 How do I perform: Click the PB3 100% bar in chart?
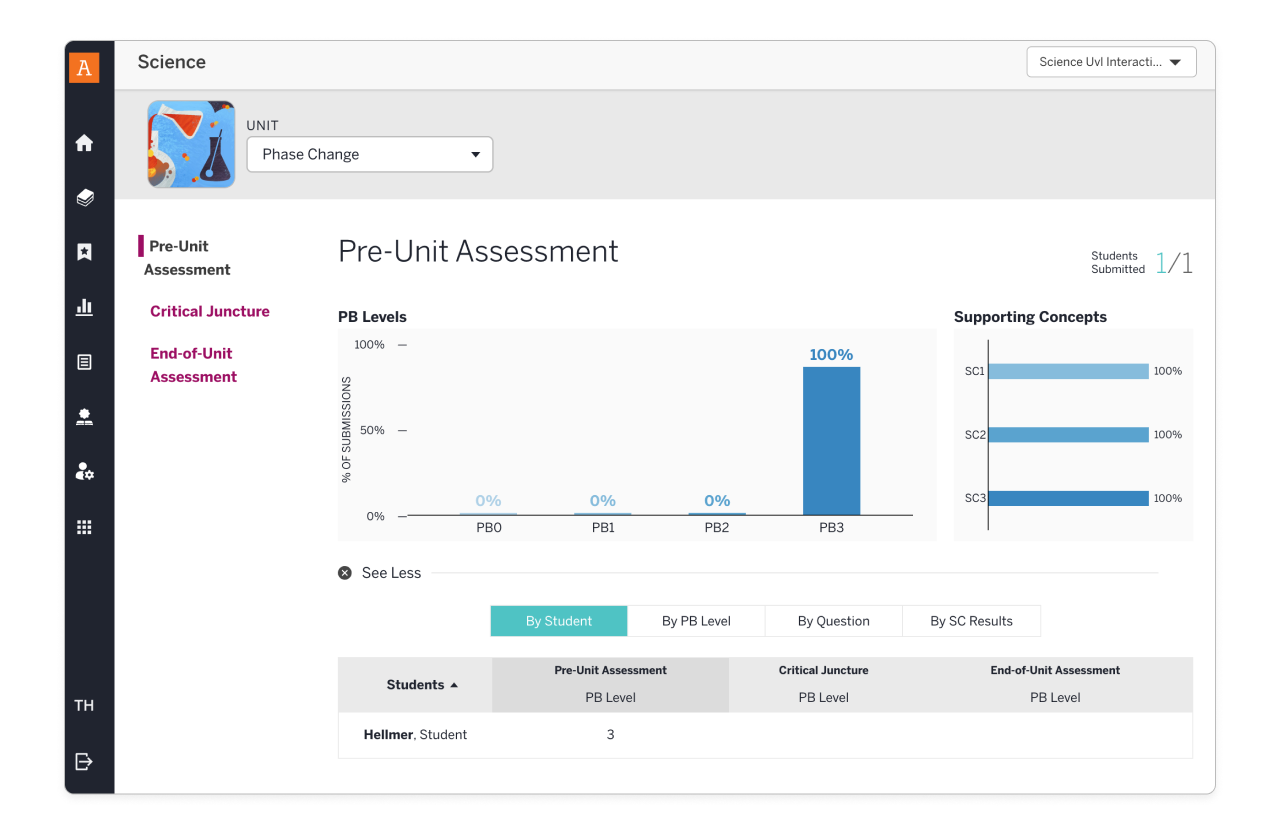coord(831,441)
